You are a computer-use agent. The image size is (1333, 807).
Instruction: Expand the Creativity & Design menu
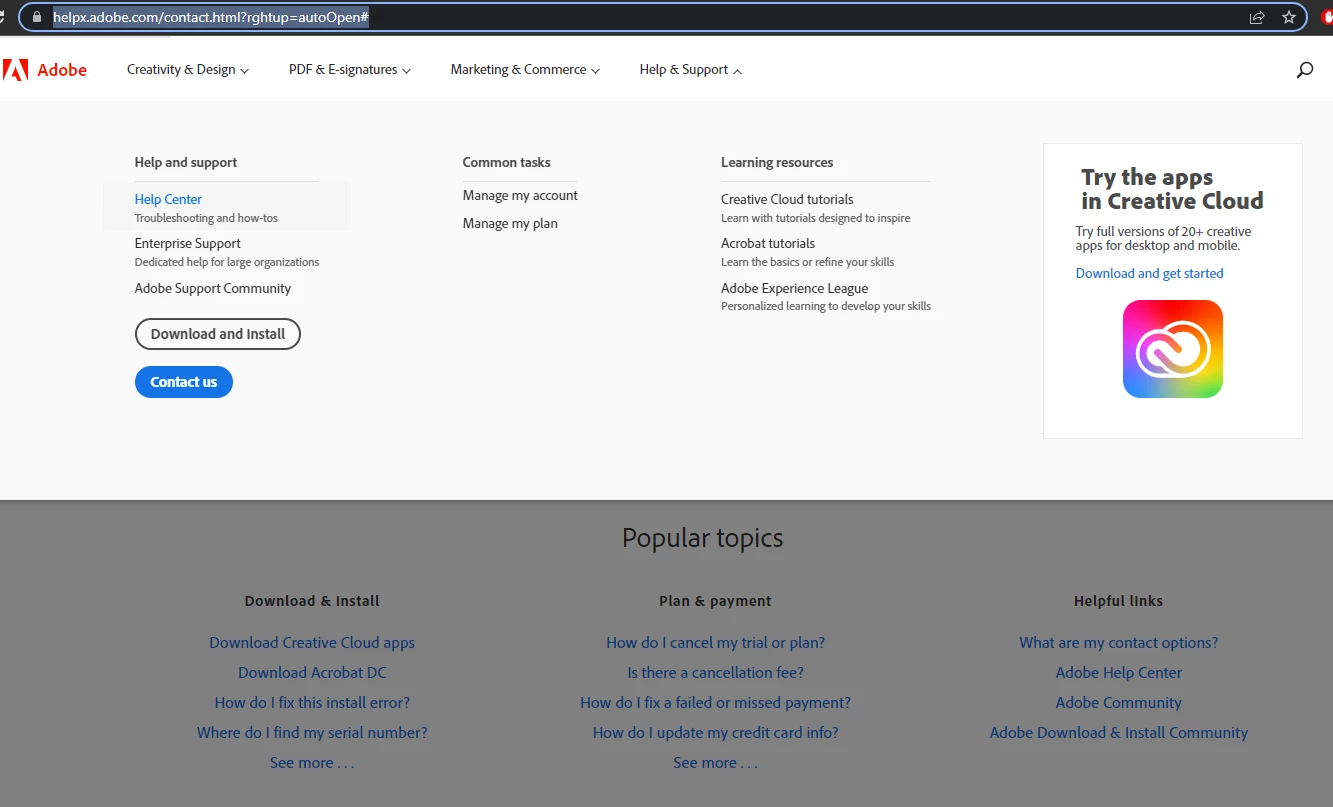(188, 70)
